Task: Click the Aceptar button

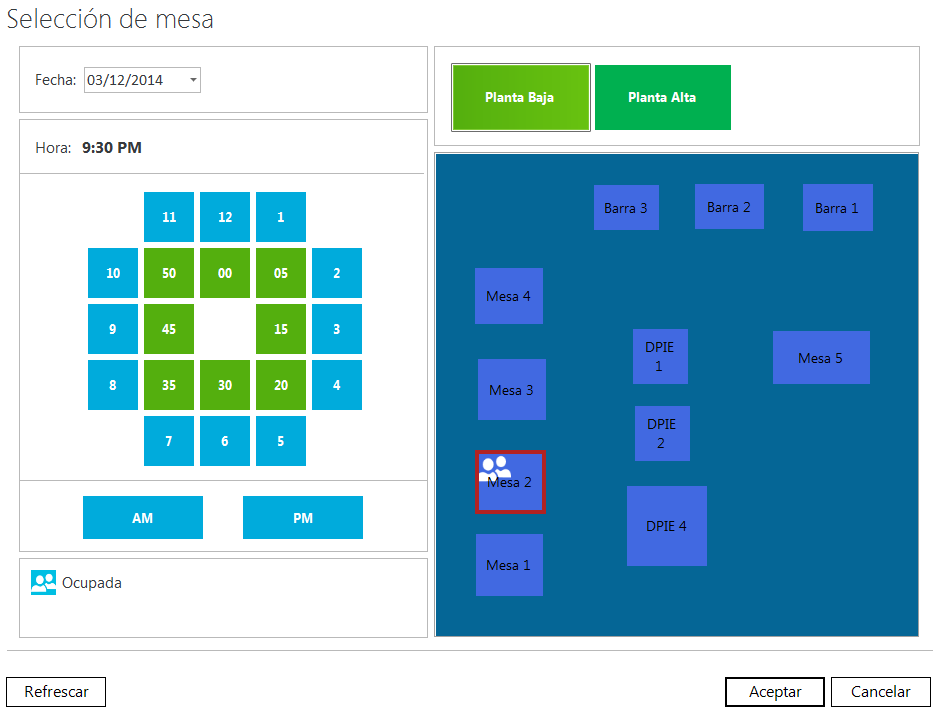Action: (774, 692)
